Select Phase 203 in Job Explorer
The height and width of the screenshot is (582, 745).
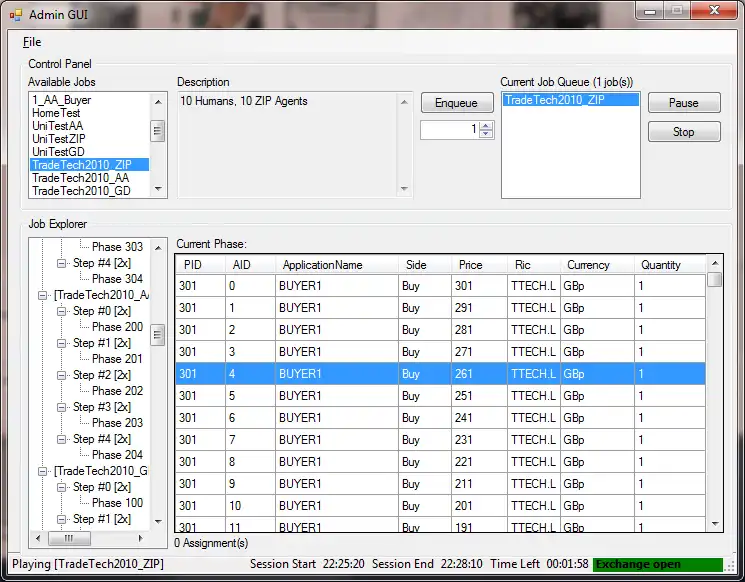tap(117, 422)
